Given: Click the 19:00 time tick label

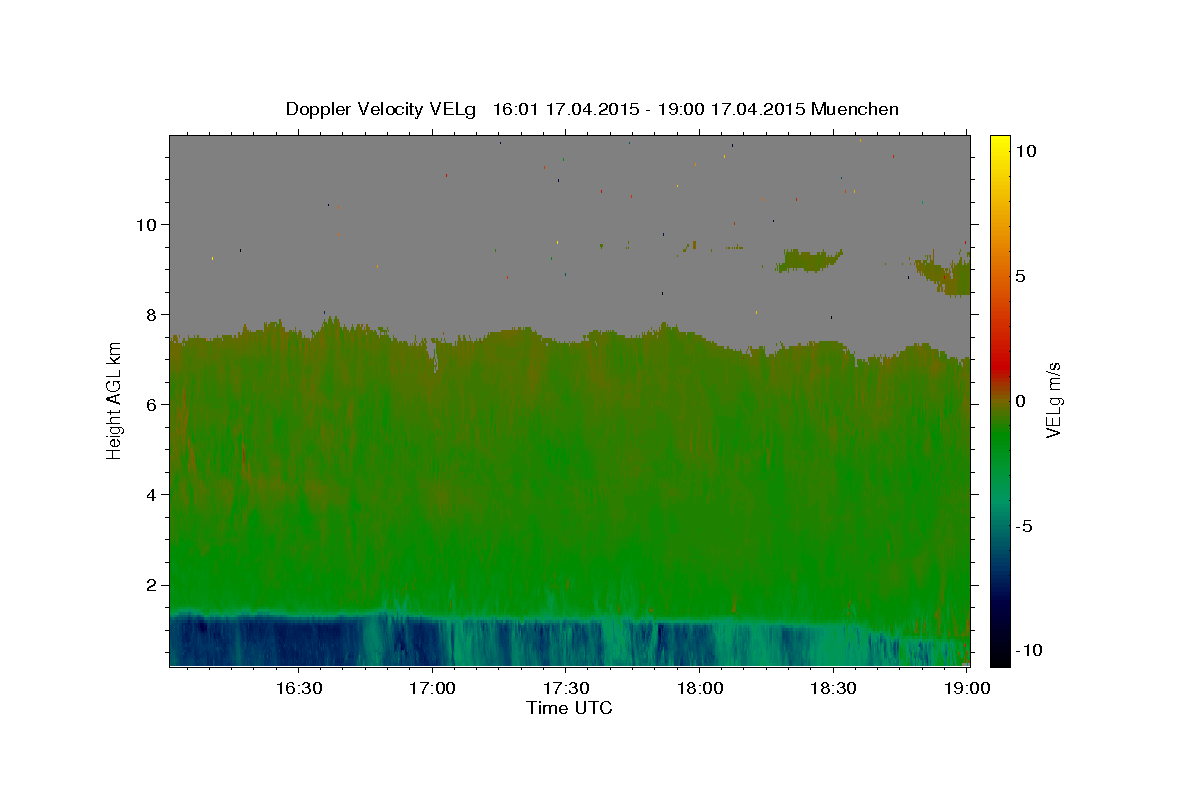Looking at the screenshot, I should 967,688.
